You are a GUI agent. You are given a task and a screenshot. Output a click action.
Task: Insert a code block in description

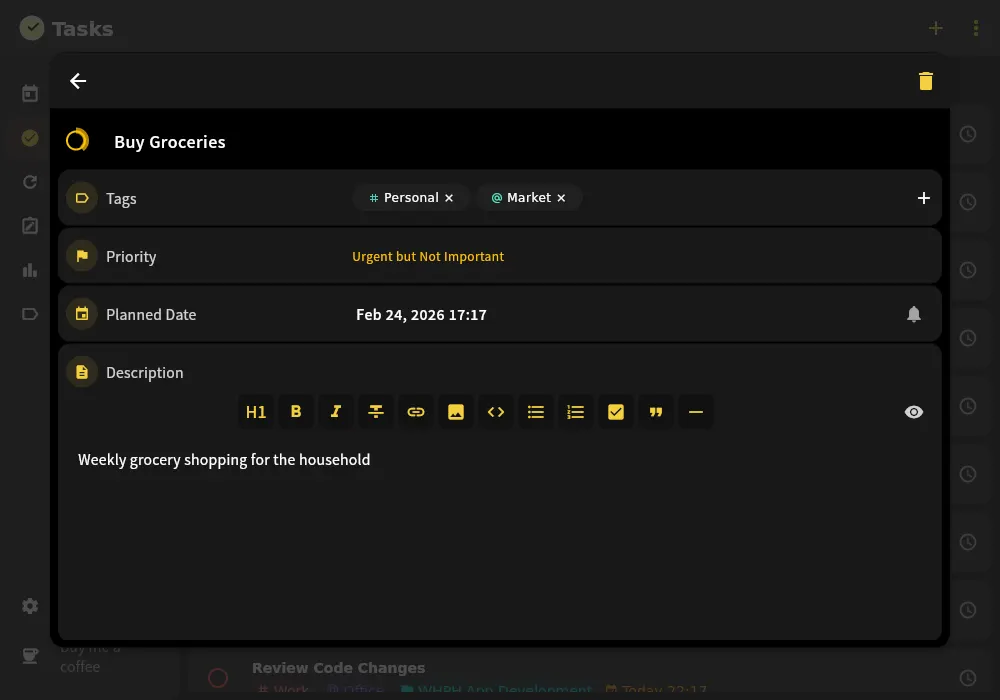pyautogui.click(x=496, y=412)
